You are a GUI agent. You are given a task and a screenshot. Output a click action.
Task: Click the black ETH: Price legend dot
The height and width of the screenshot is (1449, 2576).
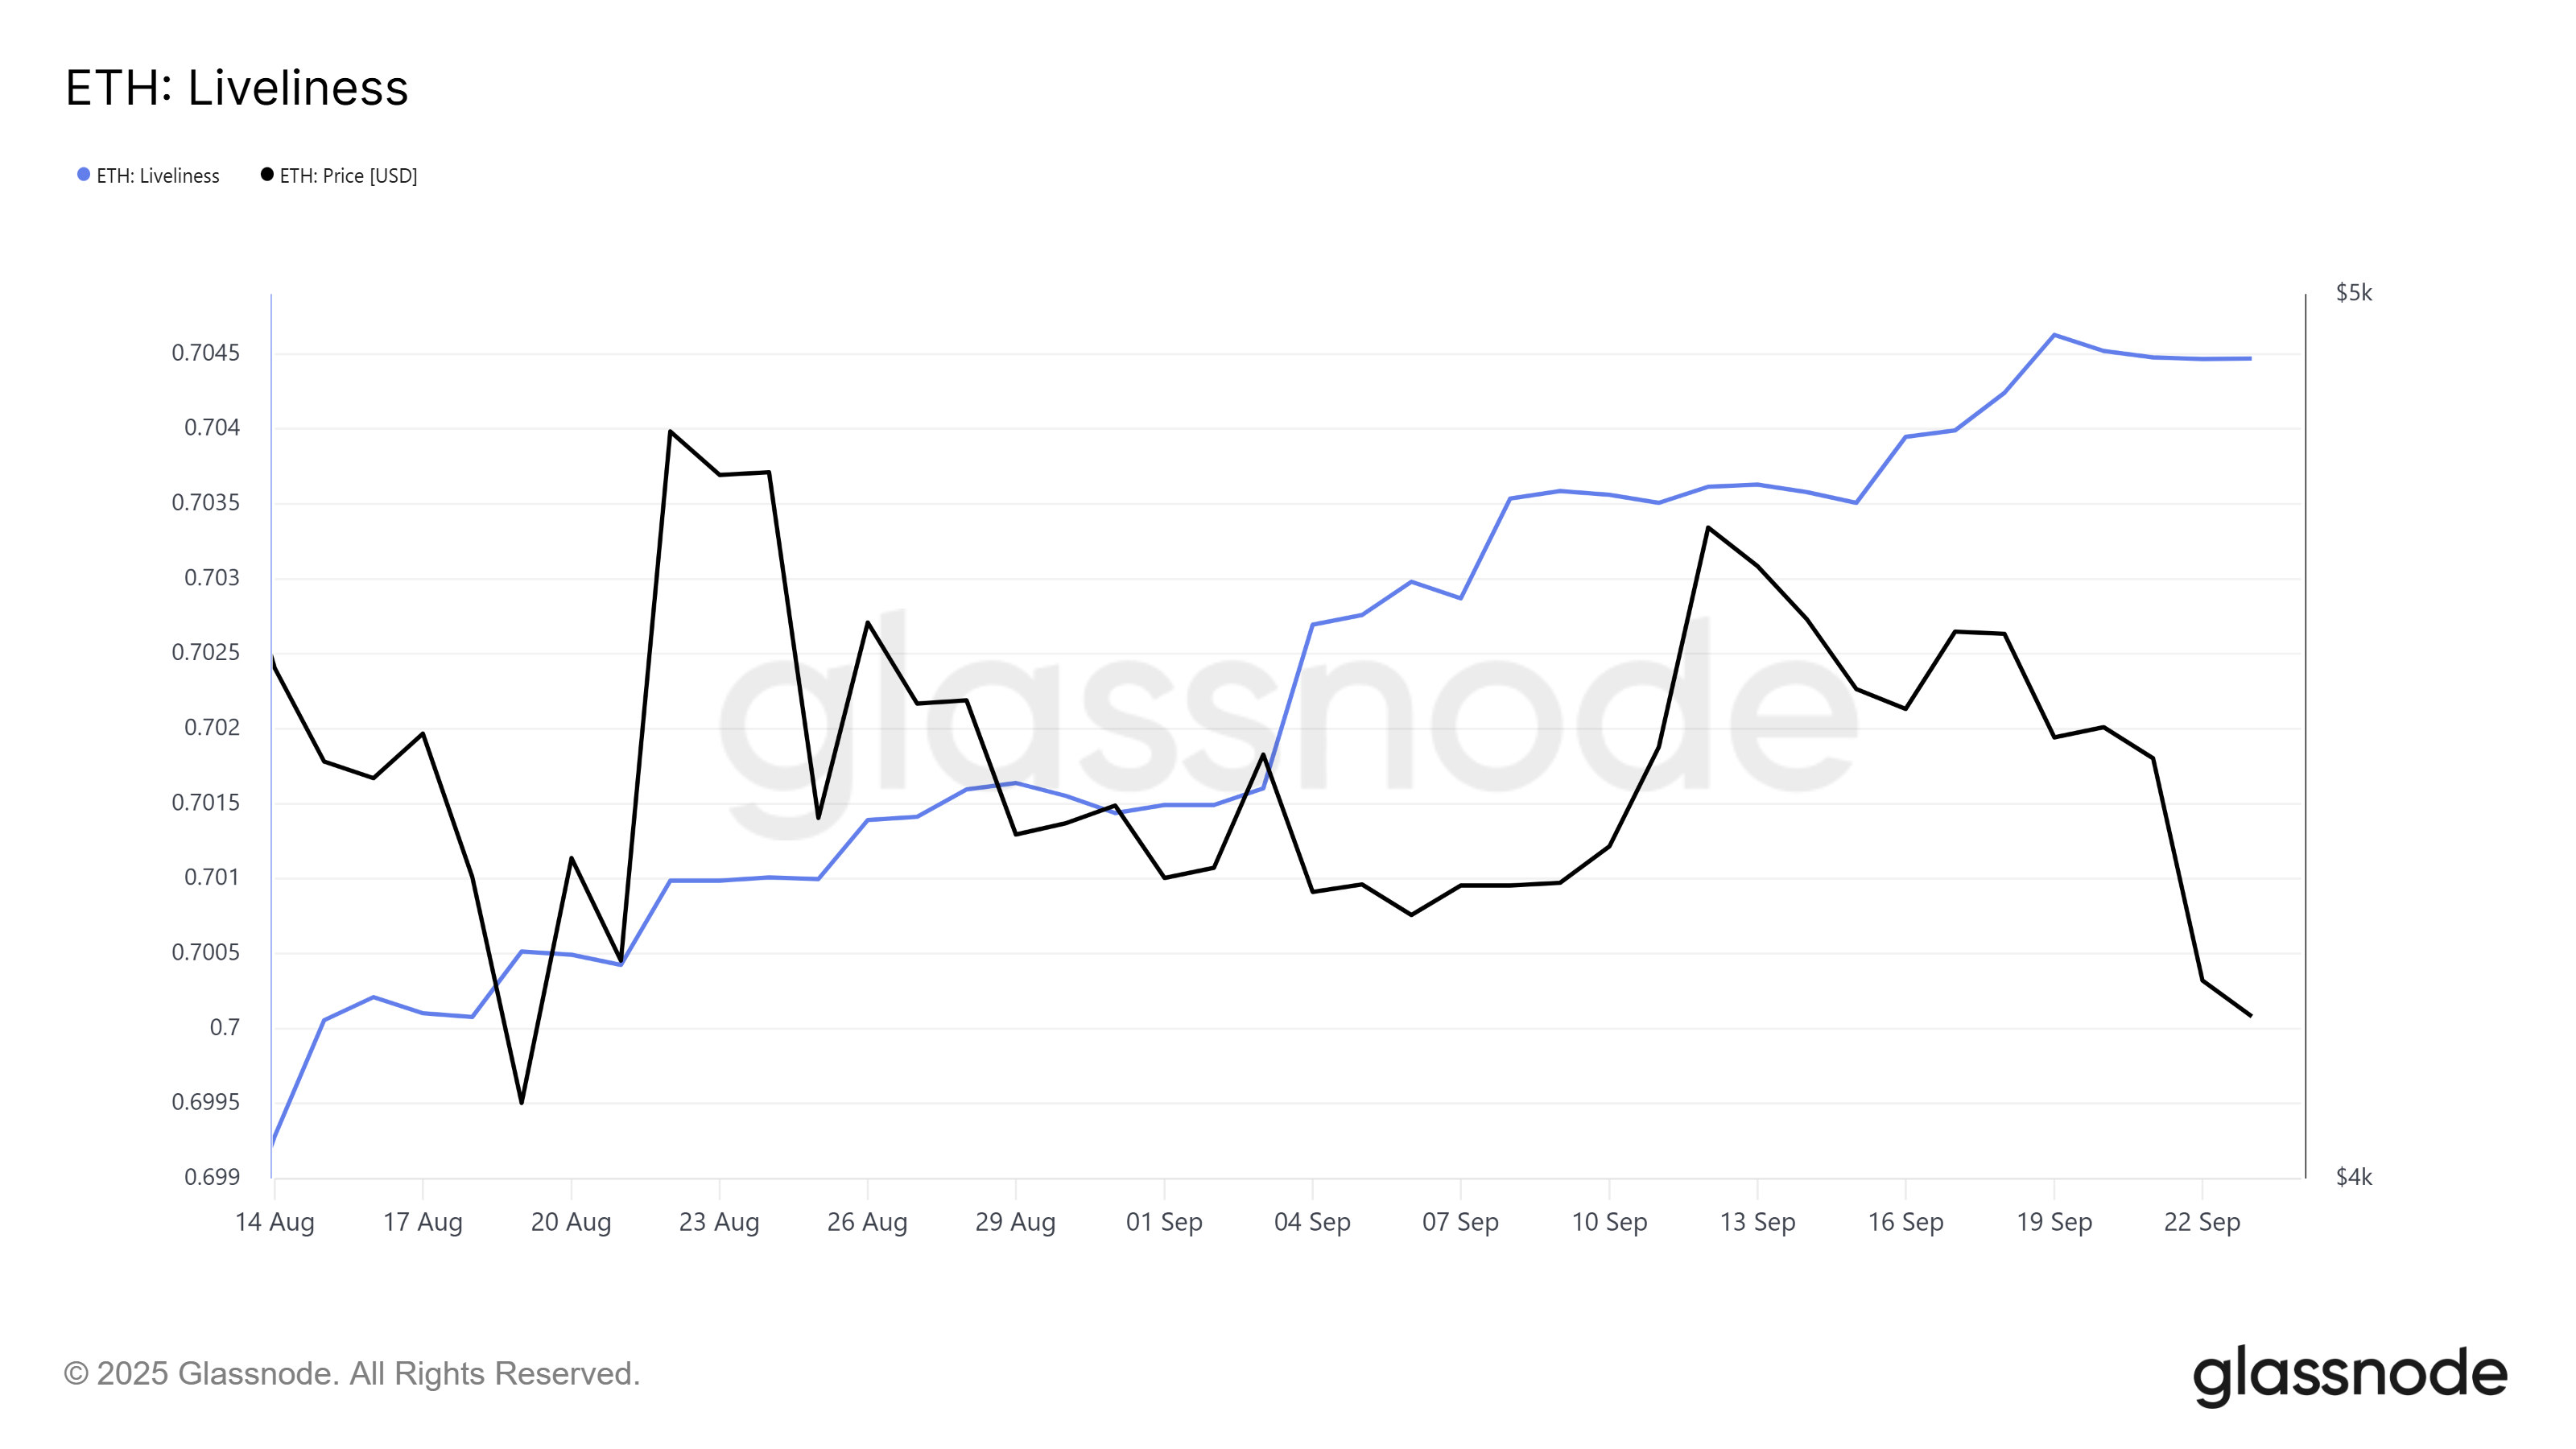click(x=267, y=175)
